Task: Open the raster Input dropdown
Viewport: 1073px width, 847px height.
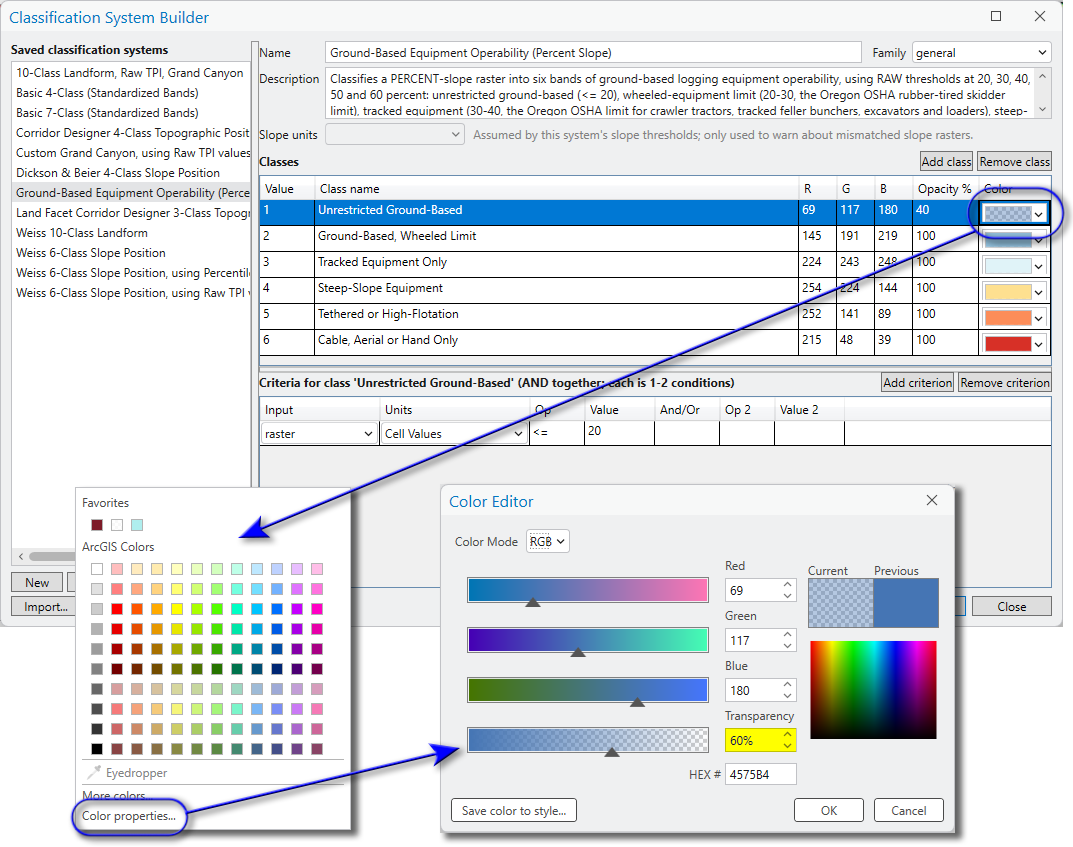Action: 319,433
